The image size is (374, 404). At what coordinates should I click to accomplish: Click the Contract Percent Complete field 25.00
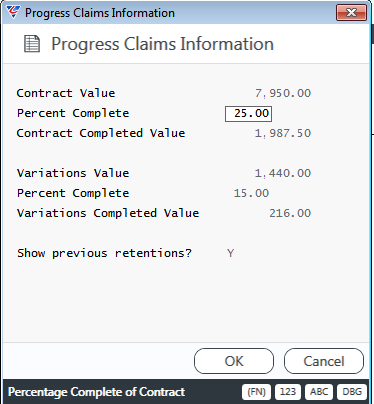pos(248,114)
